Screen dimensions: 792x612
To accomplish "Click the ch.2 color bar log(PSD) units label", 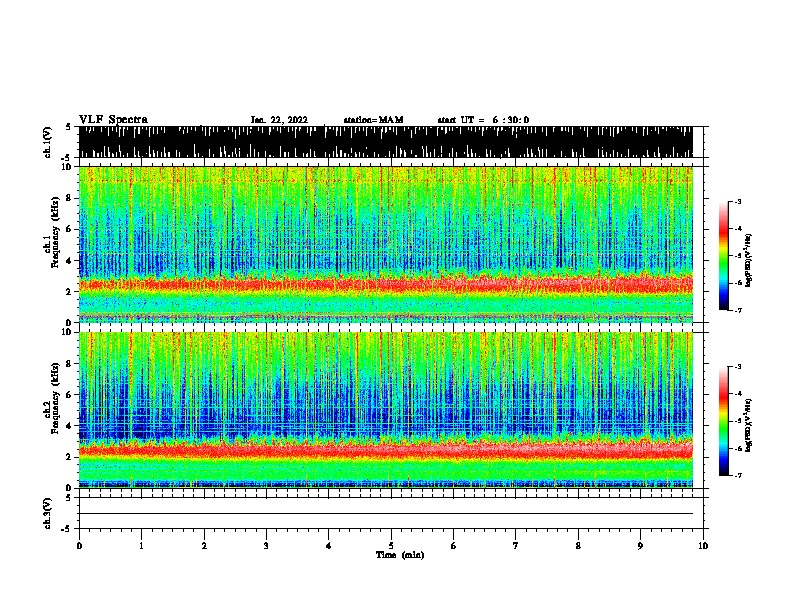I will 749,425.
